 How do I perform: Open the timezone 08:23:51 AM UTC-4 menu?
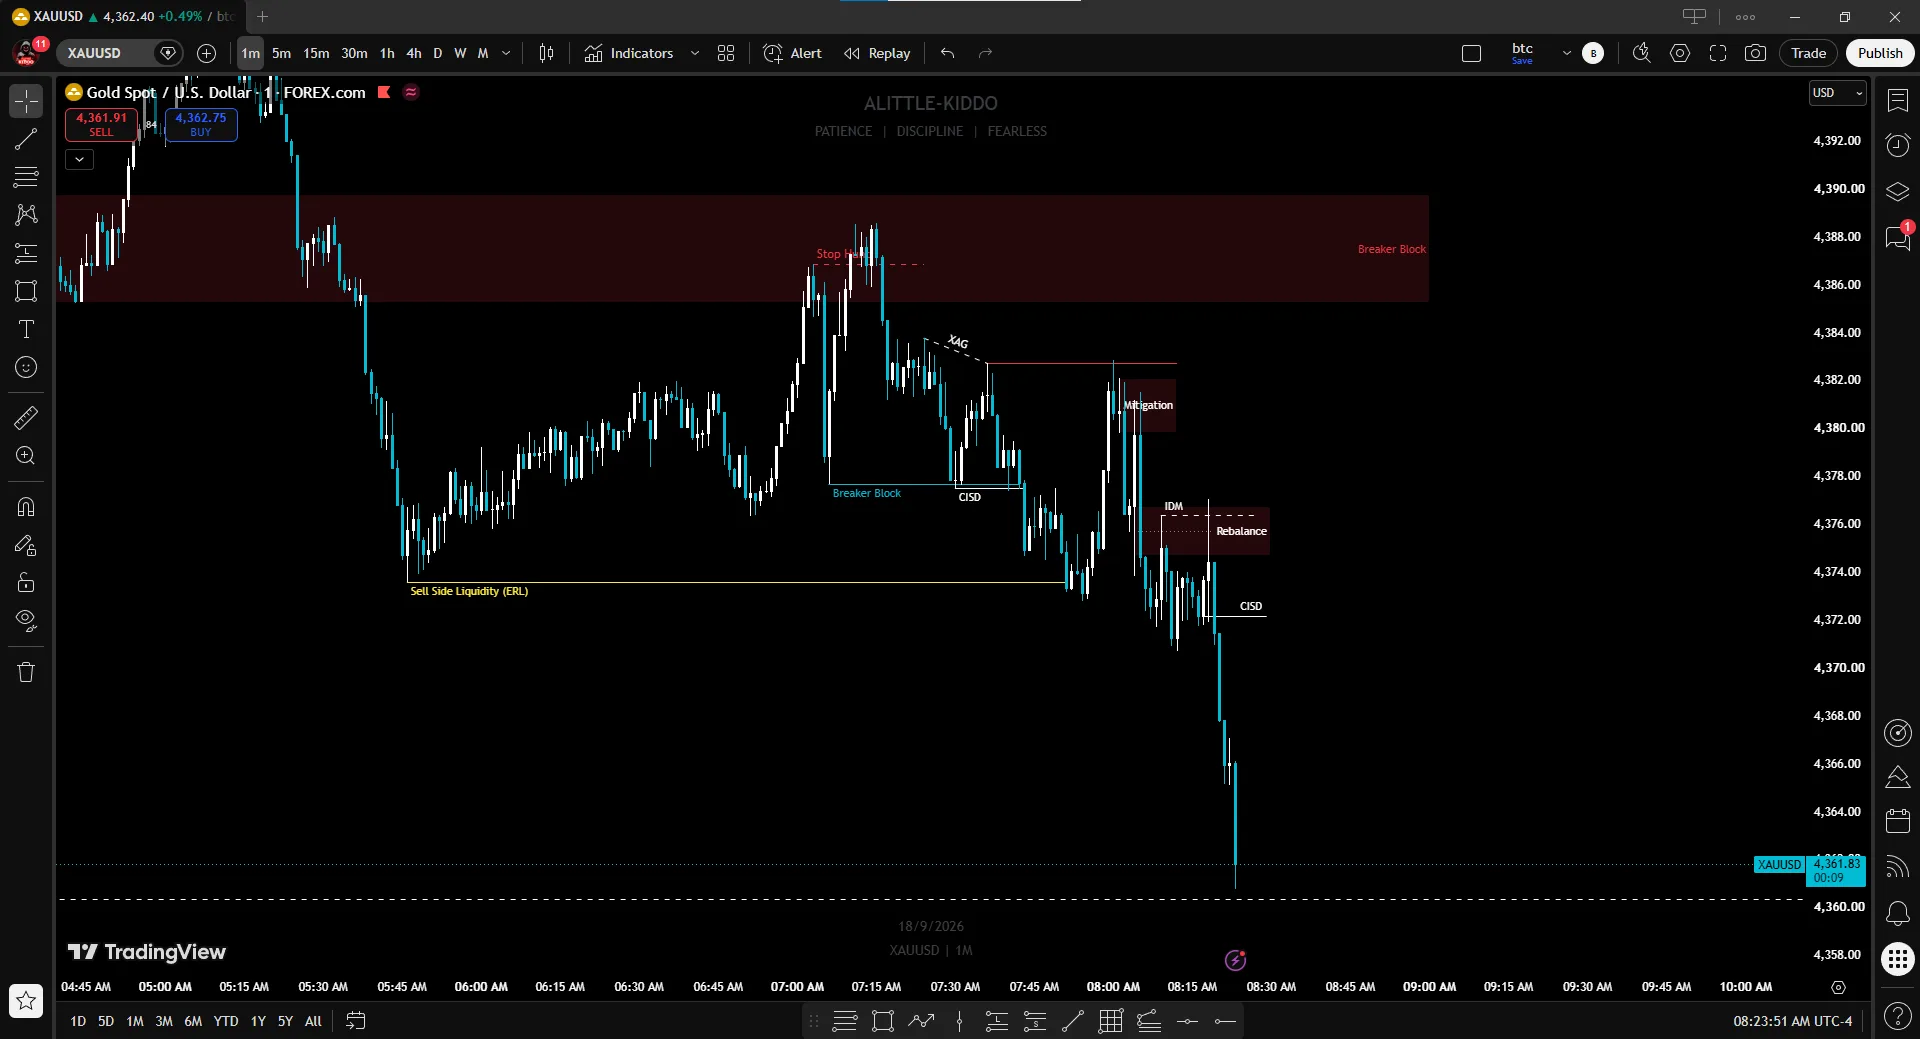click(1792, 1021)
